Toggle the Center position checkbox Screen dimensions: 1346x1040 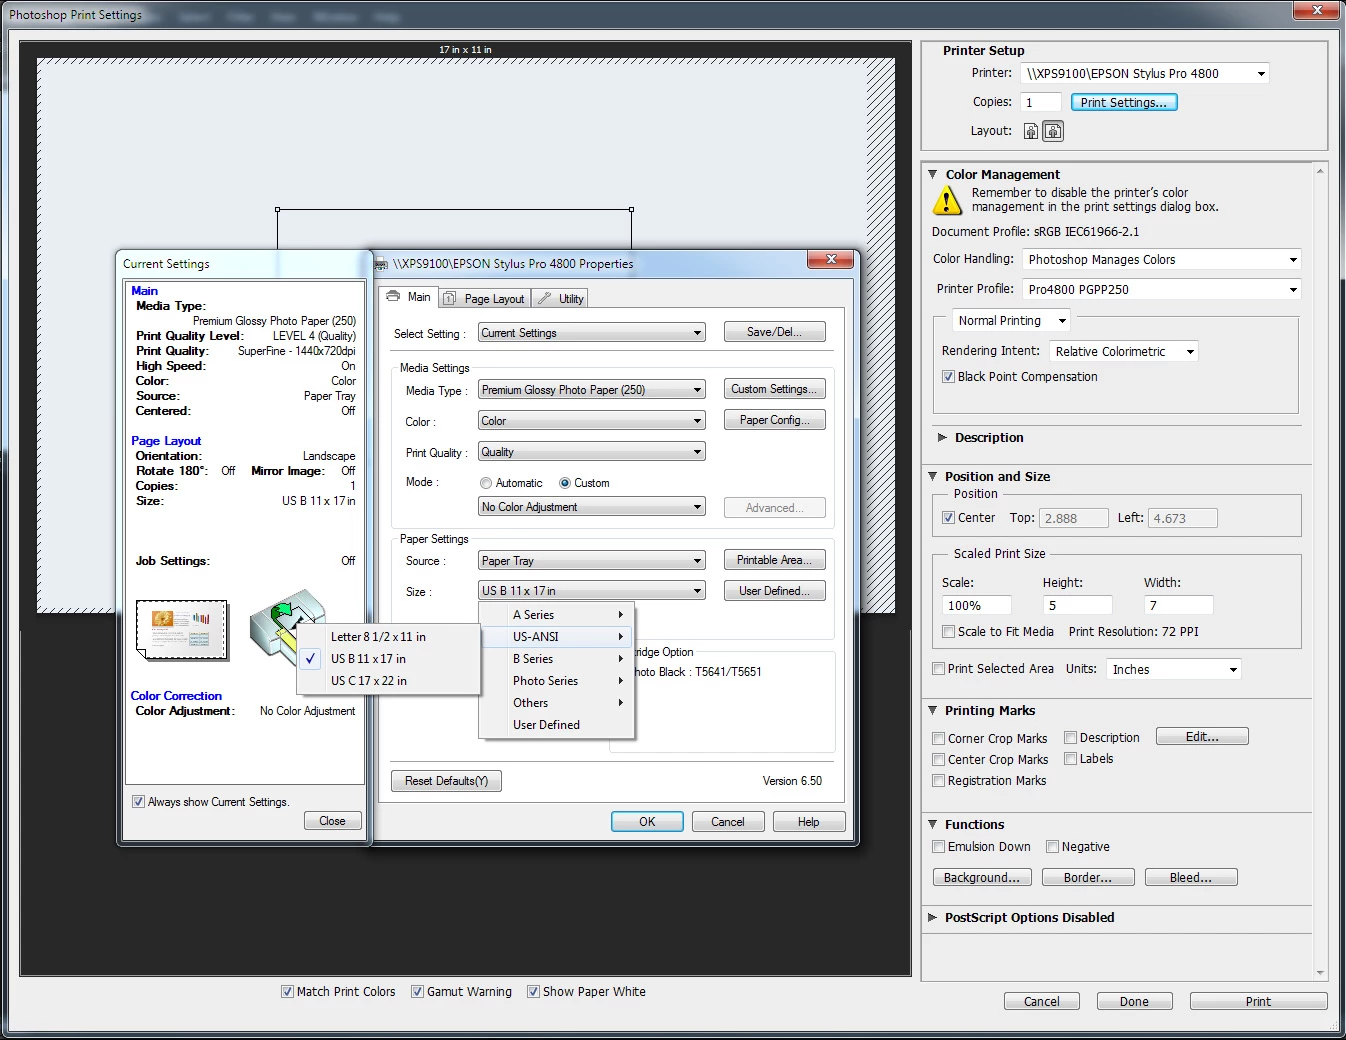click(x=948, y=518)
